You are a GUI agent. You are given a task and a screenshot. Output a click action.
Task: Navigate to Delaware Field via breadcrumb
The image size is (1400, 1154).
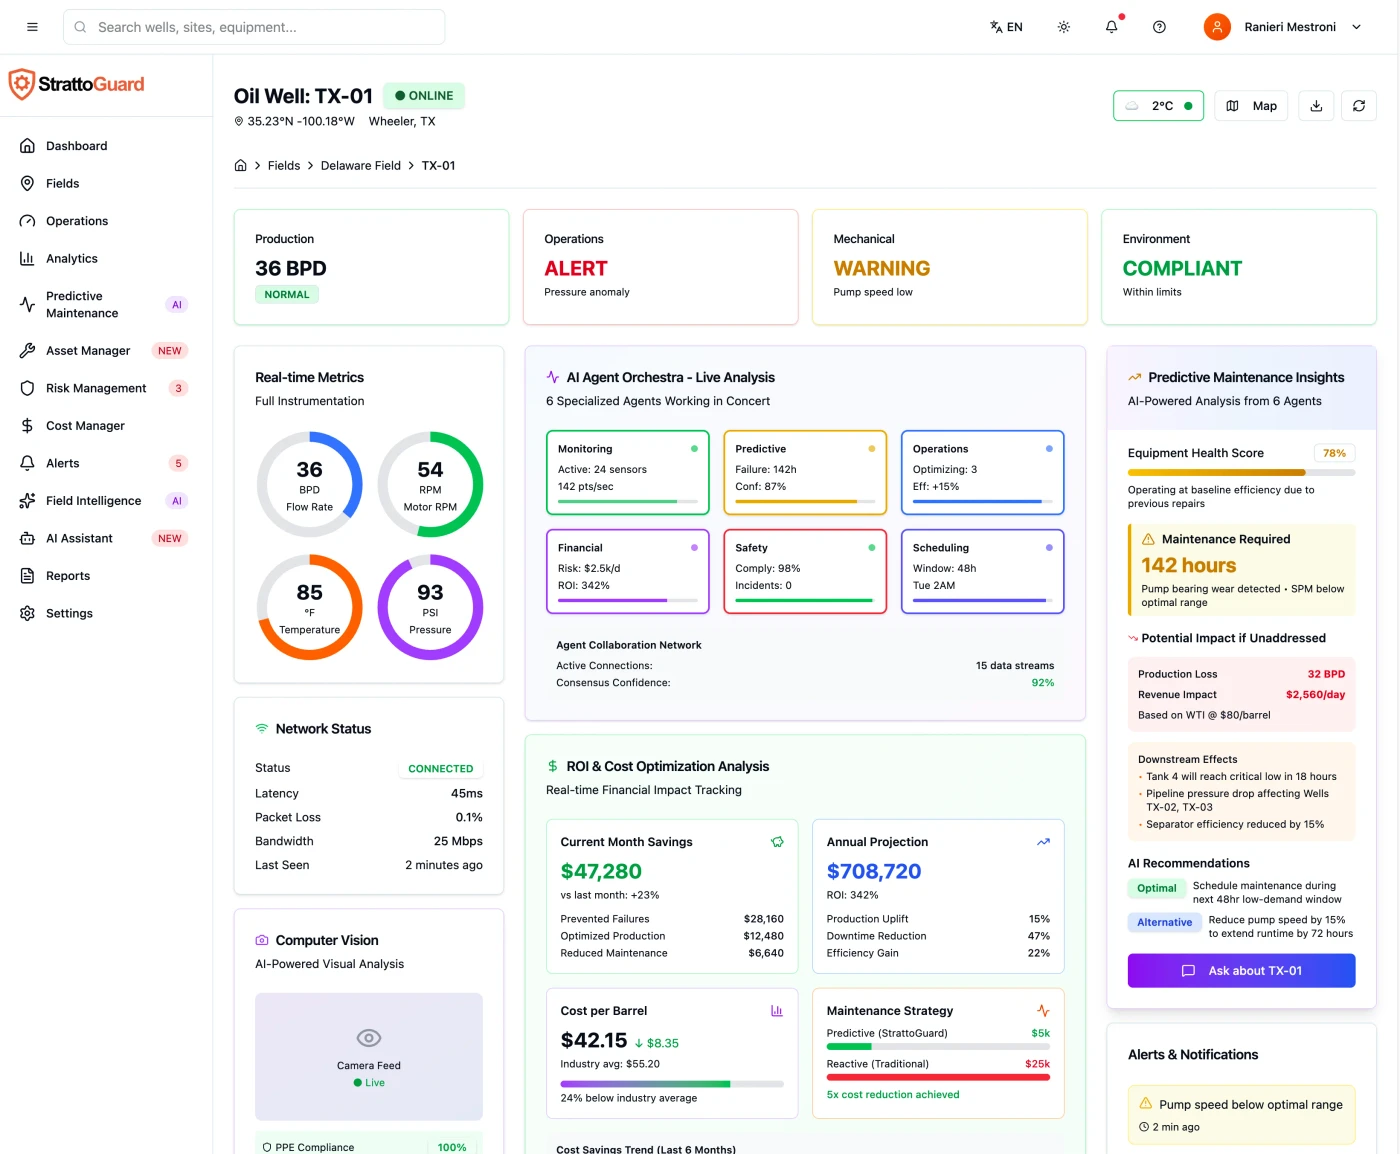[360, 165]
